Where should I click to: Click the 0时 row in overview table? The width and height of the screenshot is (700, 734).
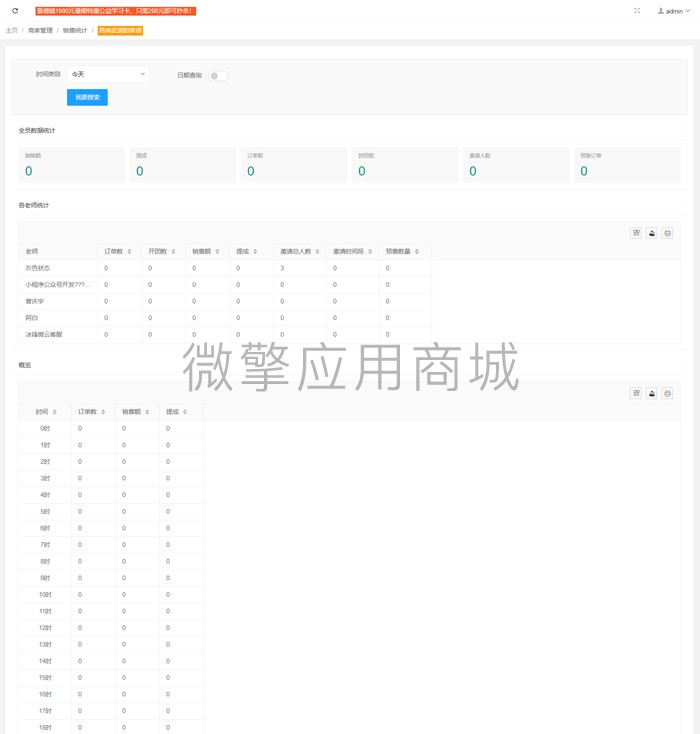coord(111,429)
